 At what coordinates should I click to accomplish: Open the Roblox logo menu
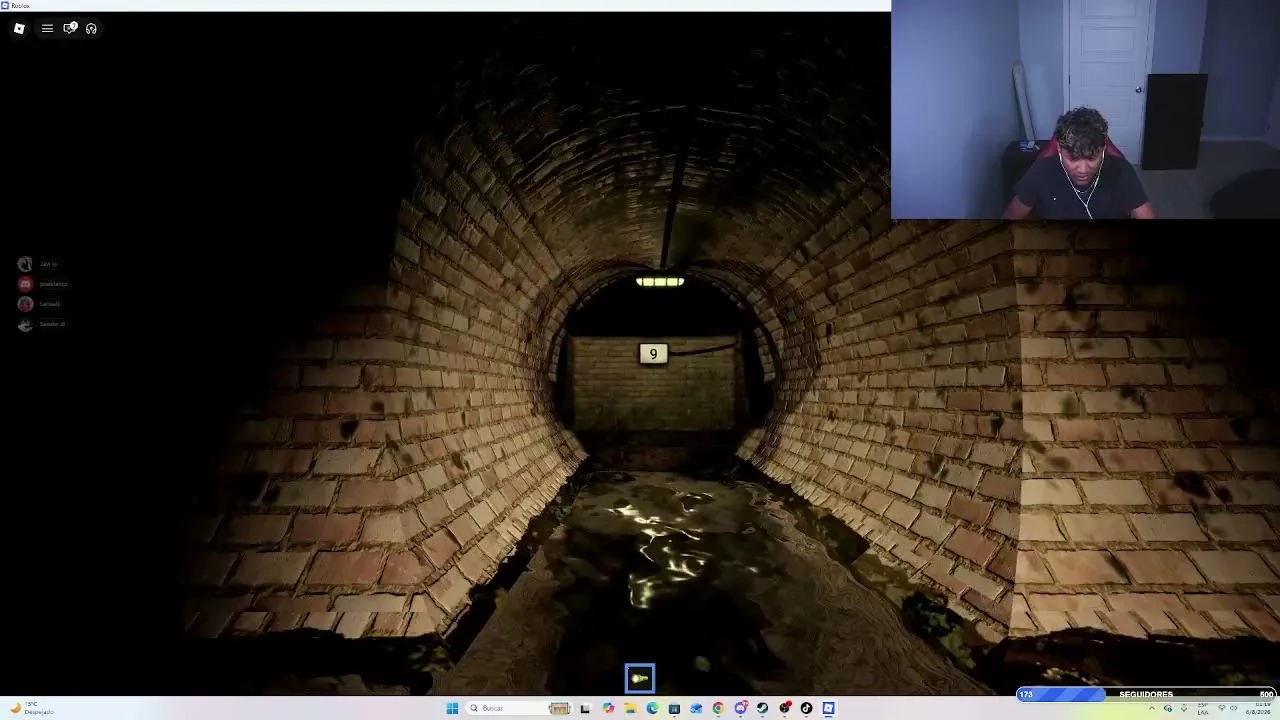pos(19,28)
